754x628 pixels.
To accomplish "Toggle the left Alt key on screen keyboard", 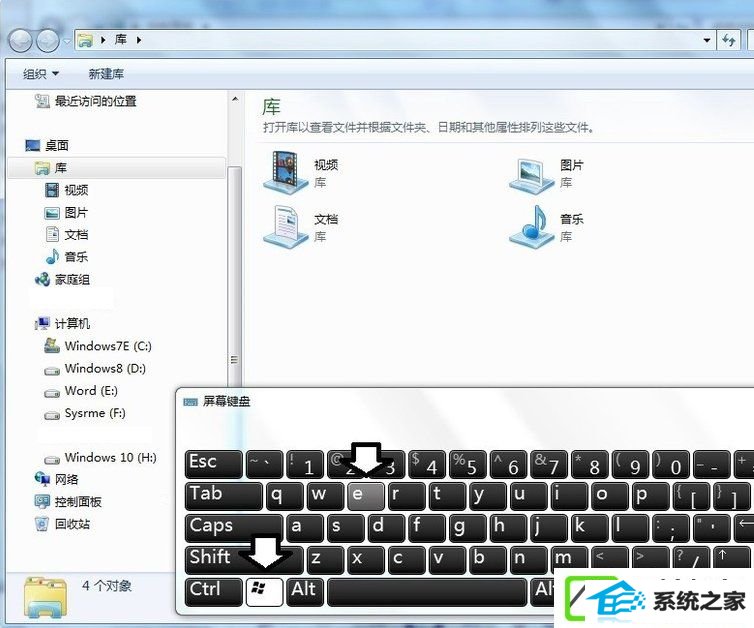I will click(305, 592).
